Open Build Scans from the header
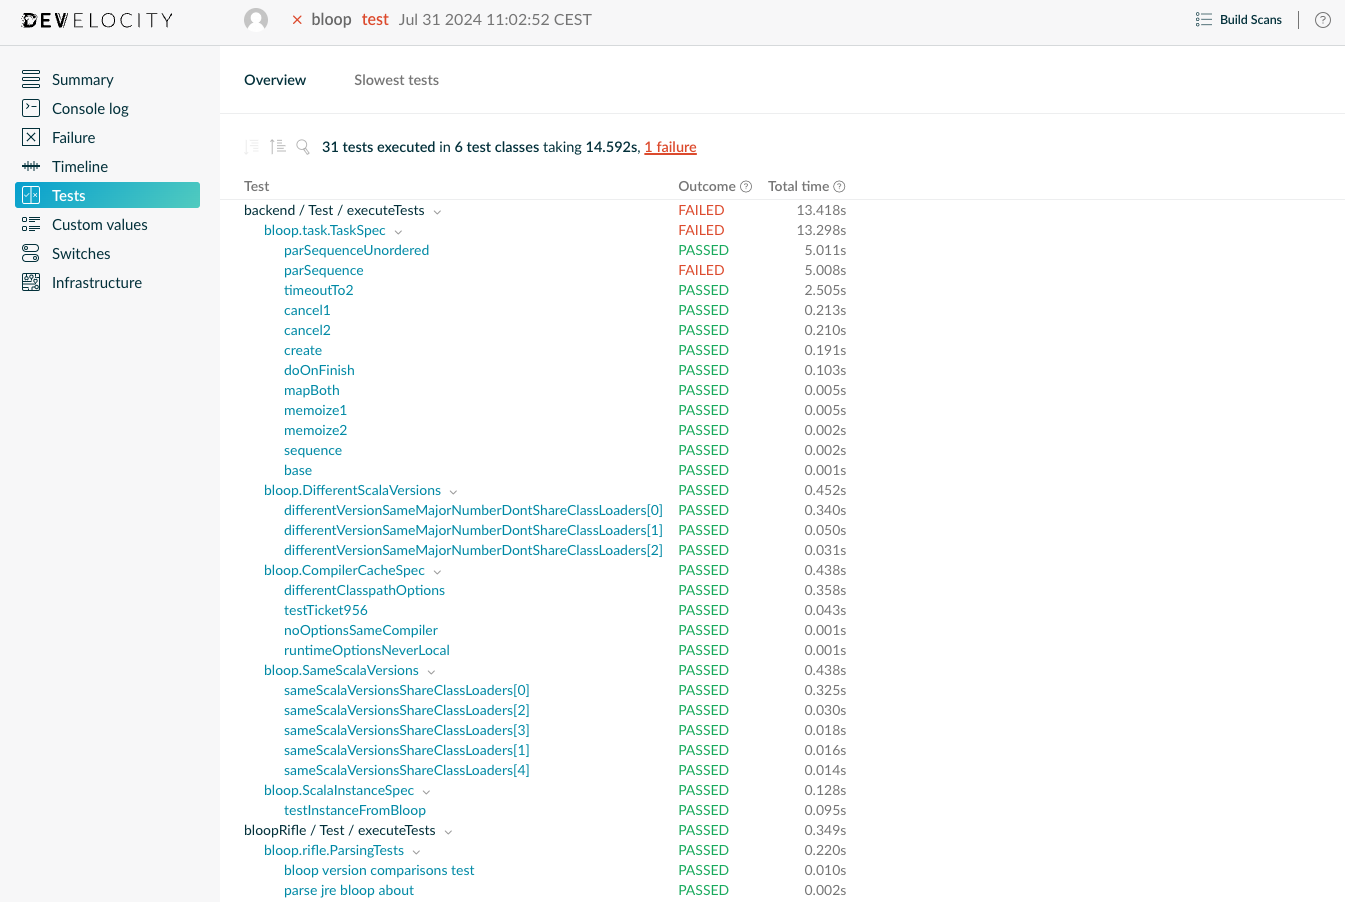Image resolution: width=1345 pixels, height=902 pixels. (x=1239, y=19)
